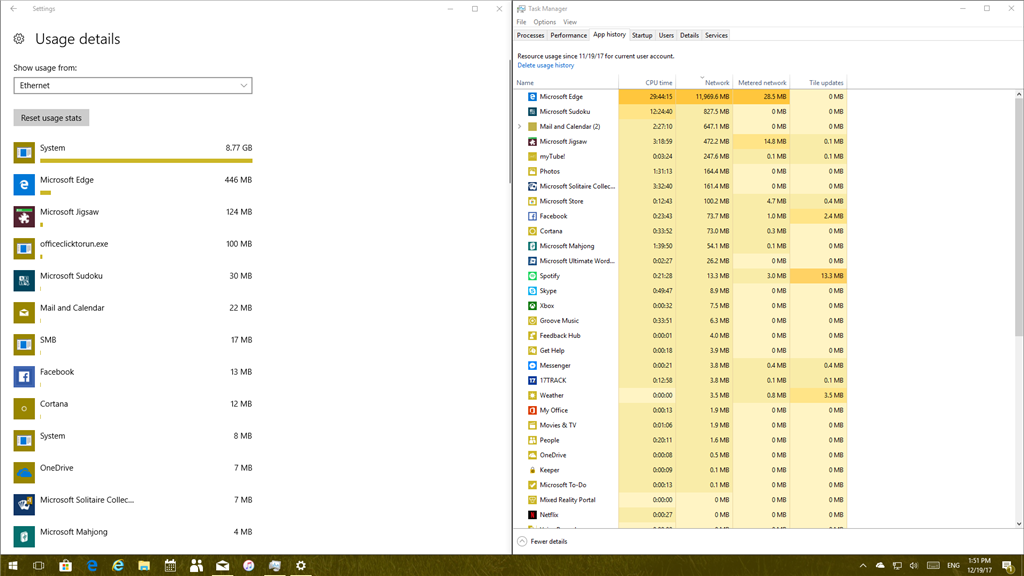Select the Mixed Reality Portal row

[x=680, y=500]
